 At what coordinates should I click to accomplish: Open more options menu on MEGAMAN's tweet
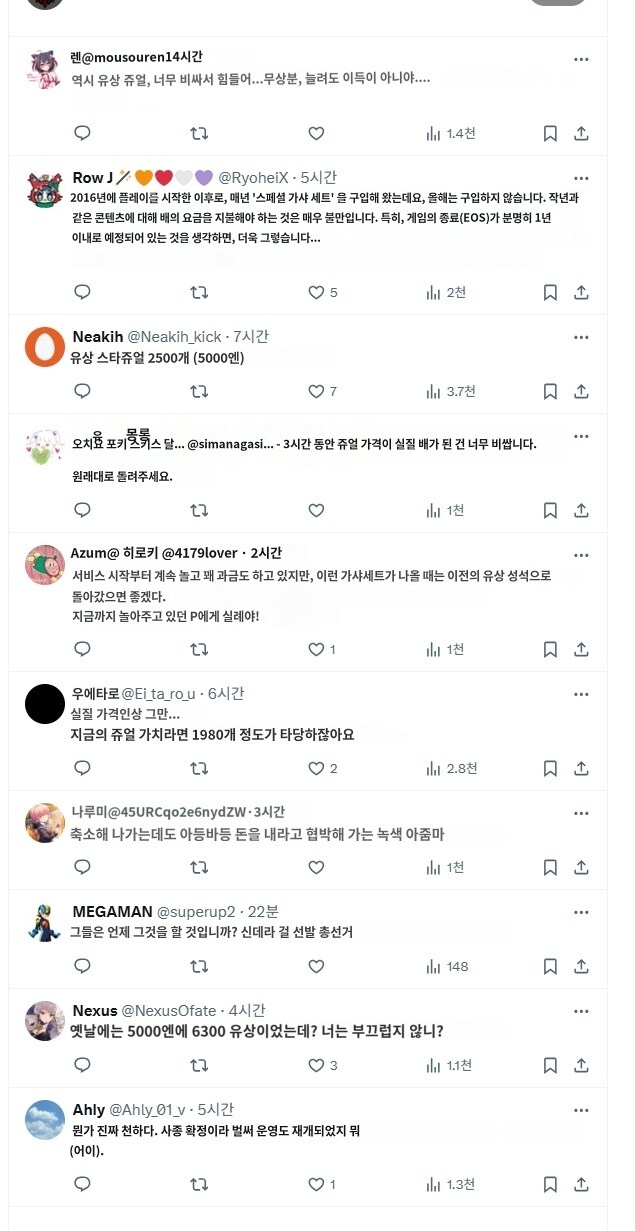[583, 911]
